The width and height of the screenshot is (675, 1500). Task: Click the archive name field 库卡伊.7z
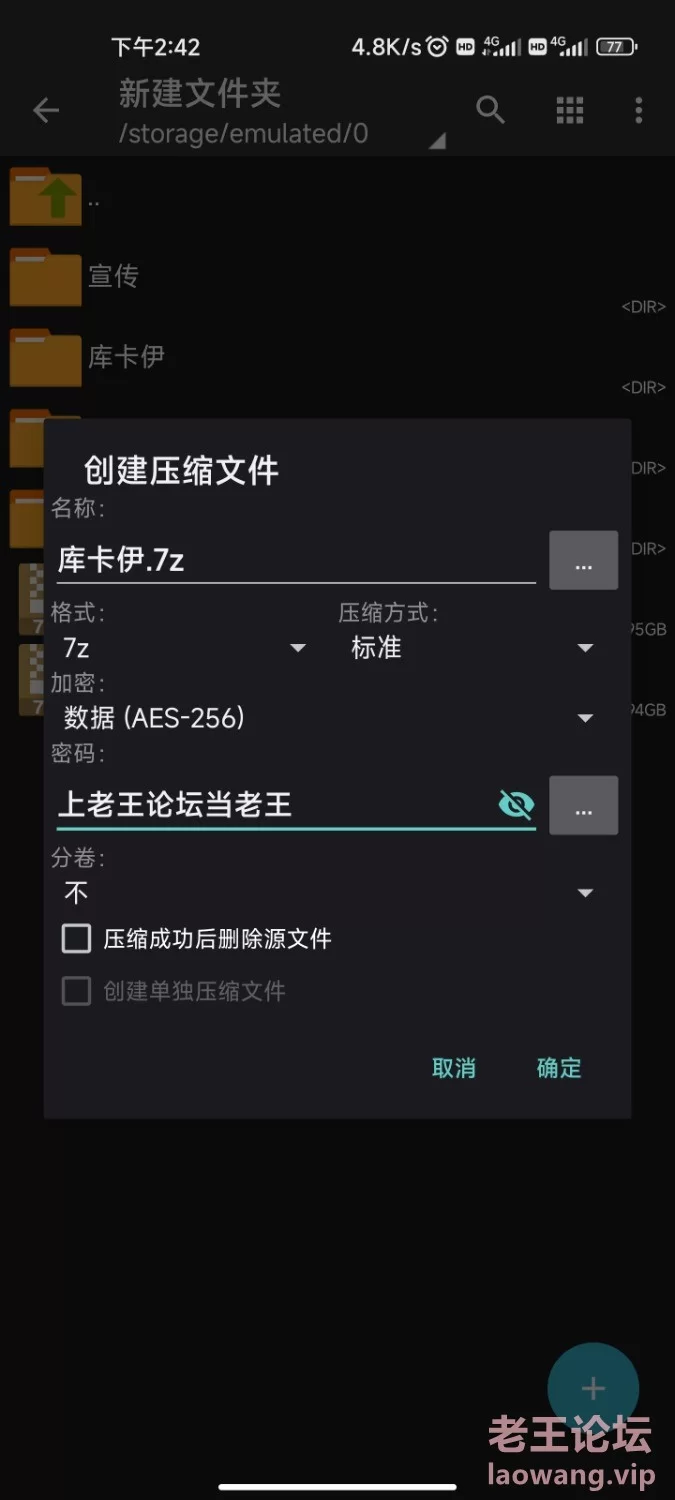(x=296, y=560)
